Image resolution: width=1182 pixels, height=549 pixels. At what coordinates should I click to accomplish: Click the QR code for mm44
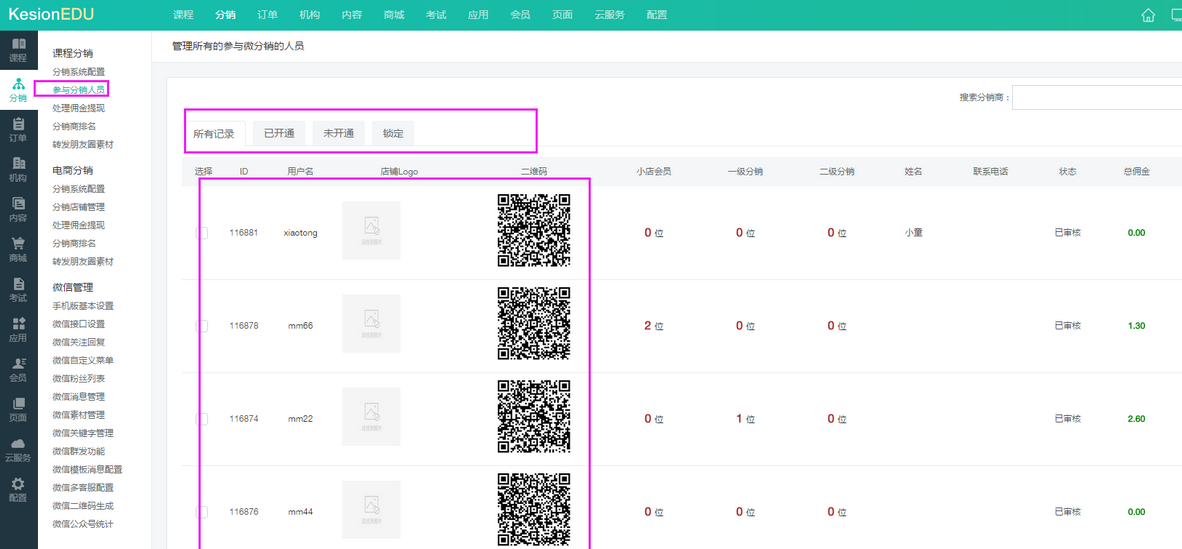coord(534,510)
